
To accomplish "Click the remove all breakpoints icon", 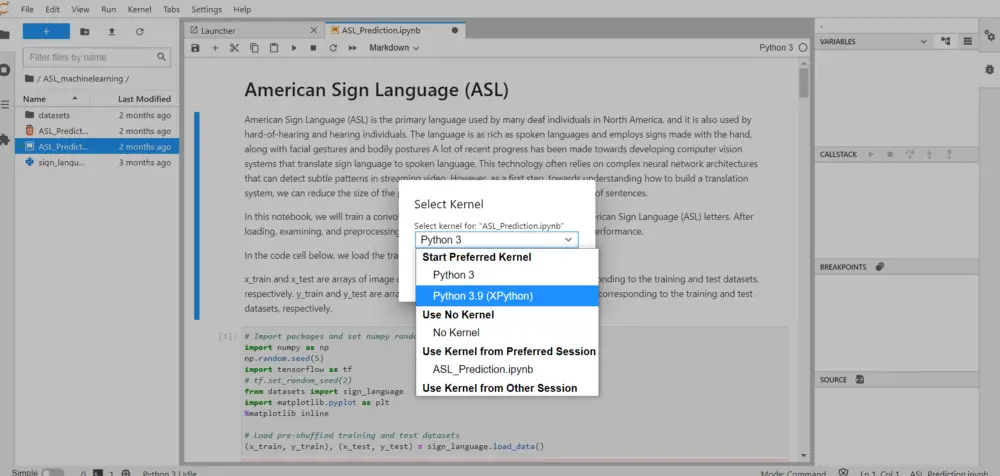I will point(880,267).
